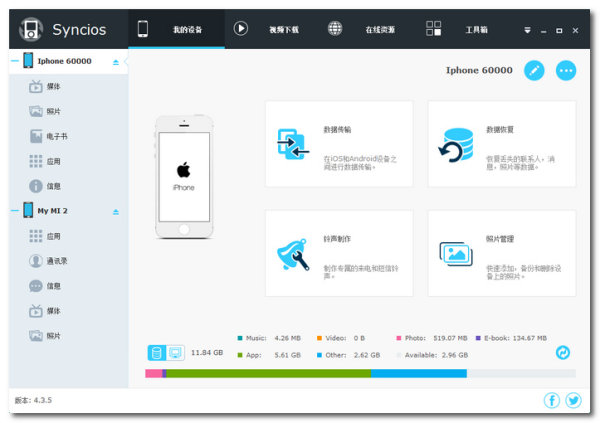Open the Twitter icon link
Image resolution: width=600 pixels, height=423 pixels.
[573, 400]
